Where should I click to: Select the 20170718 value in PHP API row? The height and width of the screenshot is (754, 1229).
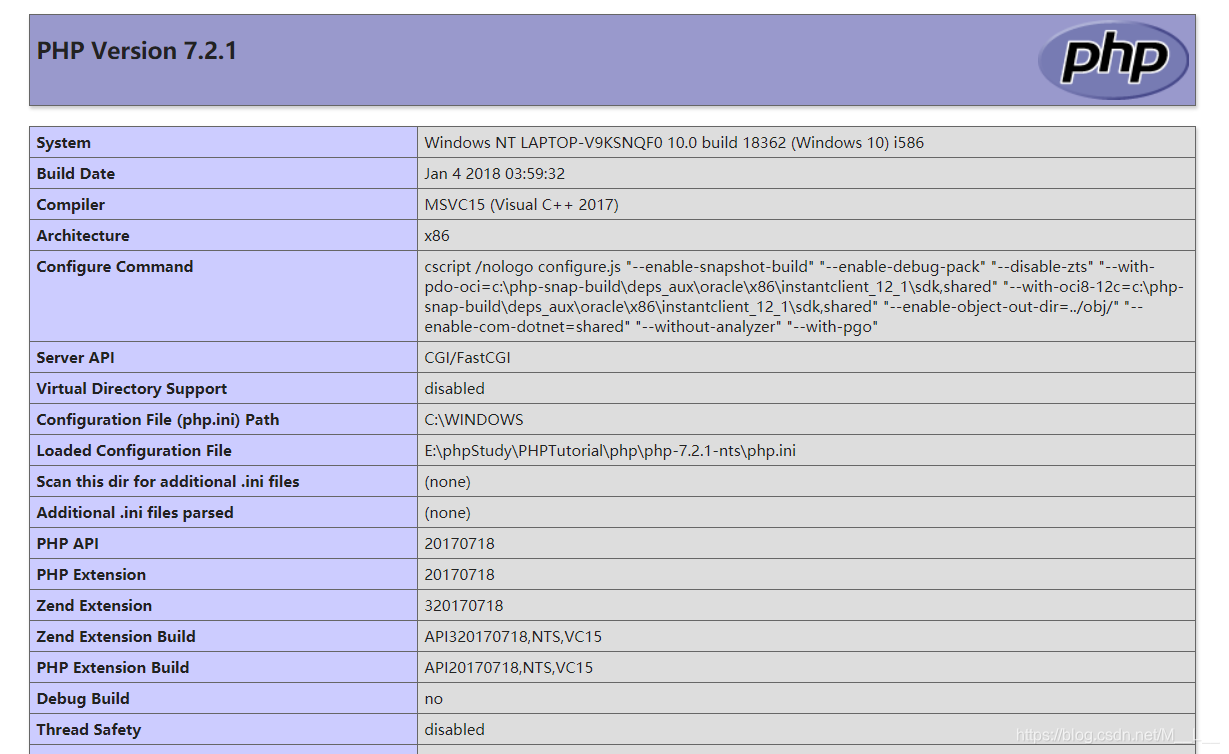click(460, 544)
